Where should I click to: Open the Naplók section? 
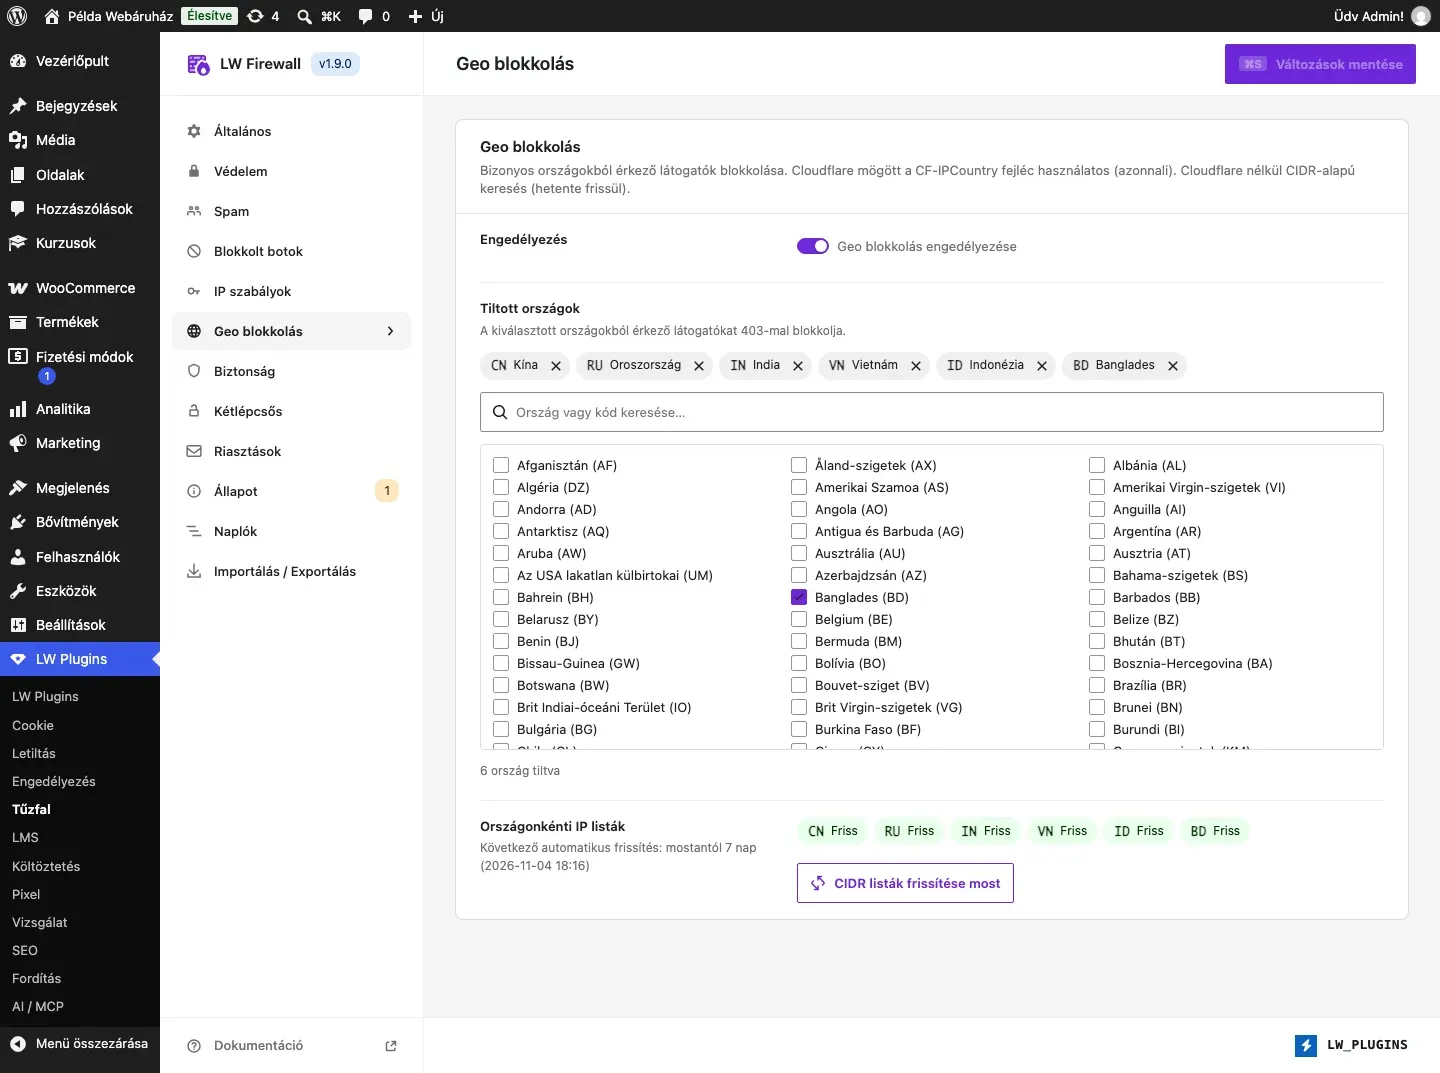292,531
